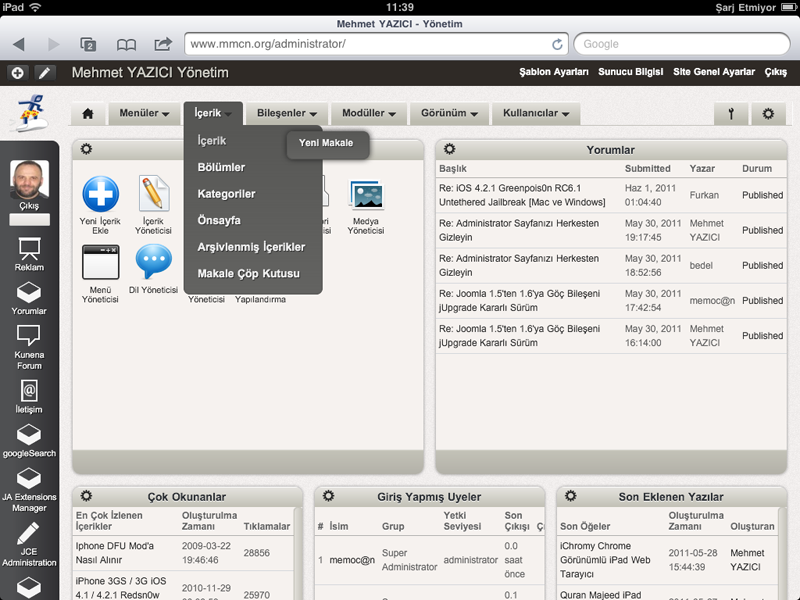Open Yorumlar in the sidebar
This screenshot has width=800, height=600.
29,298
